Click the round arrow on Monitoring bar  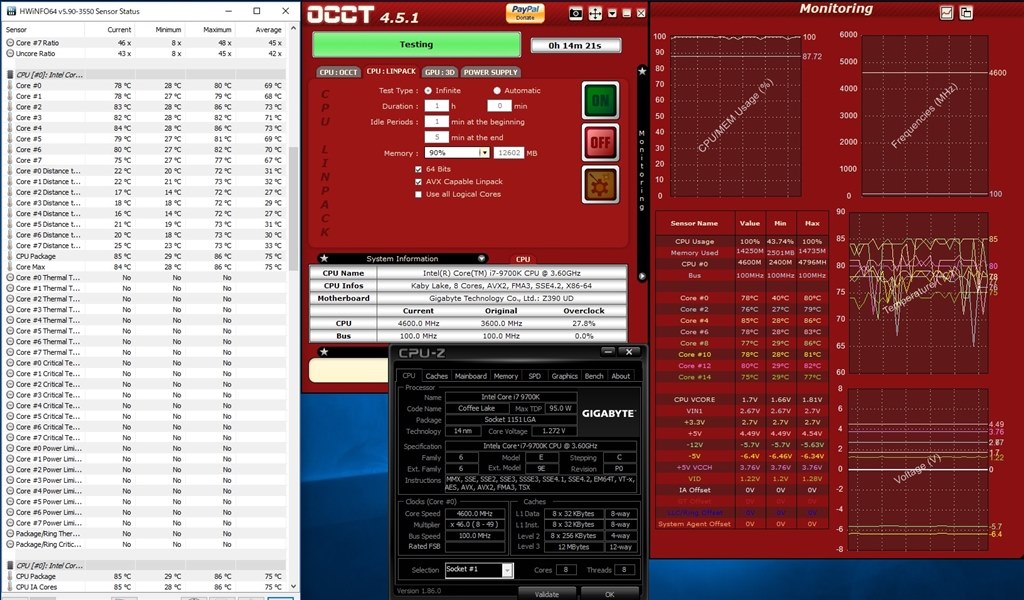click(642, 276)
